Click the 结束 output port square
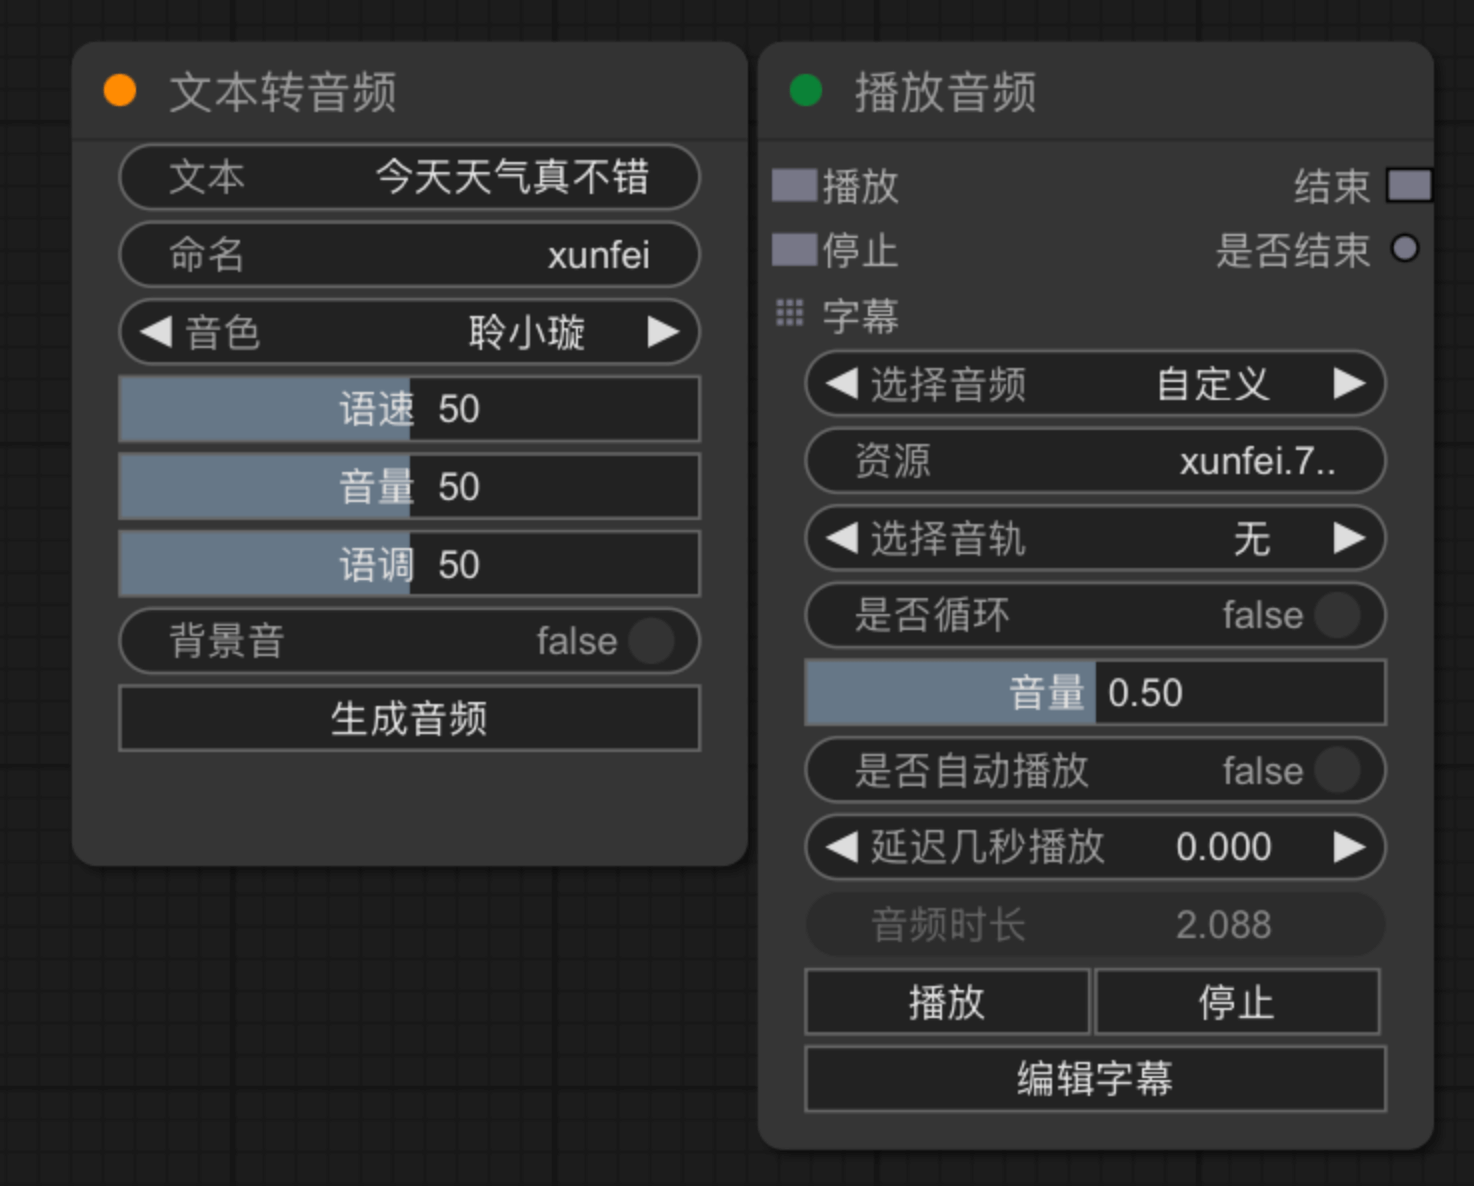The image size is (1474, 1186). click(1410, 185)
